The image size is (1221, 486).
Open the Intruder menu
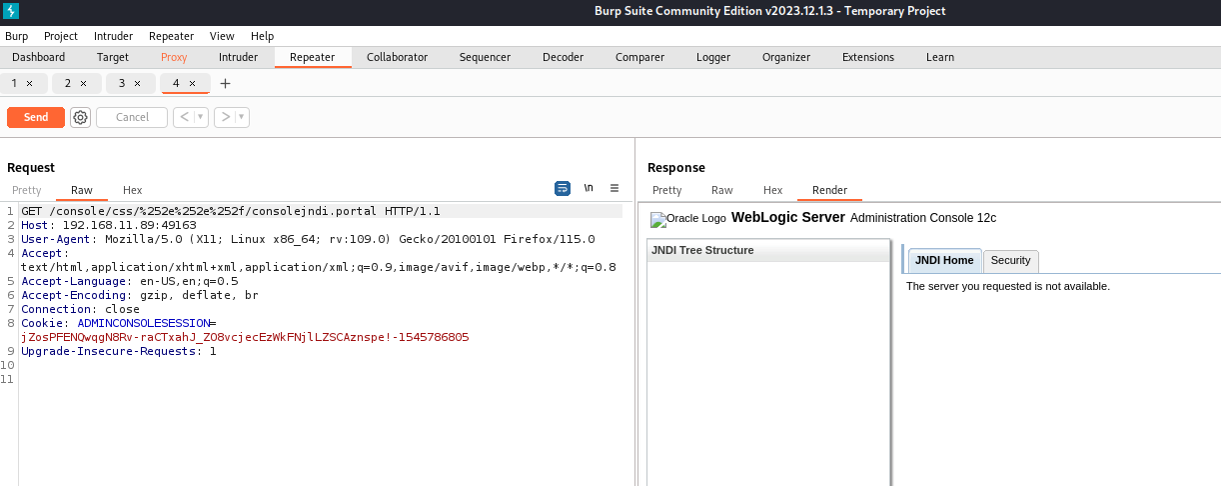coord(113,36)
